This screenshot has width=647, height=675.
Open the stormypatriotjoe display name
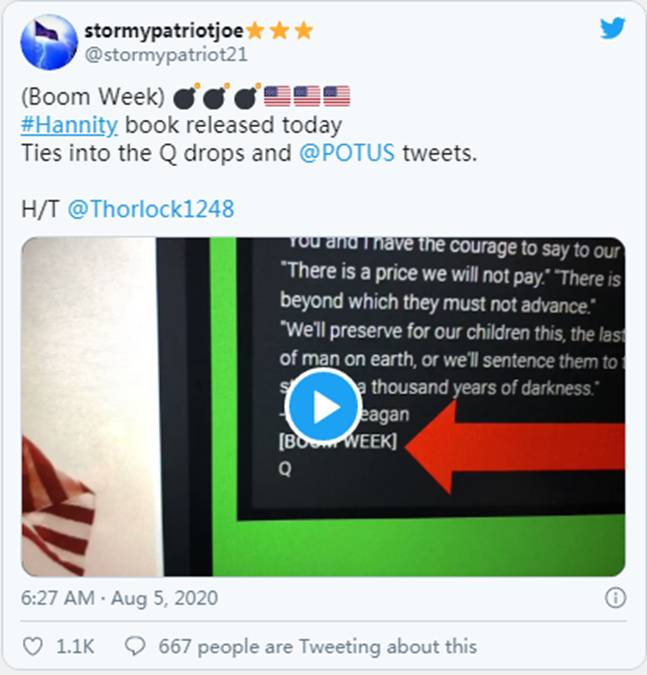point(164,31)
